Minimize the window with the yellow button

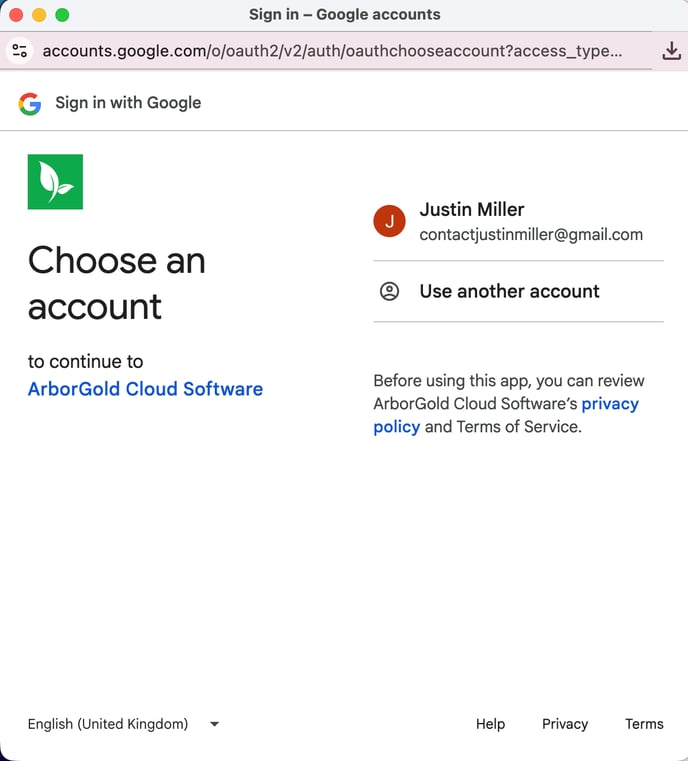coord(39,15)
